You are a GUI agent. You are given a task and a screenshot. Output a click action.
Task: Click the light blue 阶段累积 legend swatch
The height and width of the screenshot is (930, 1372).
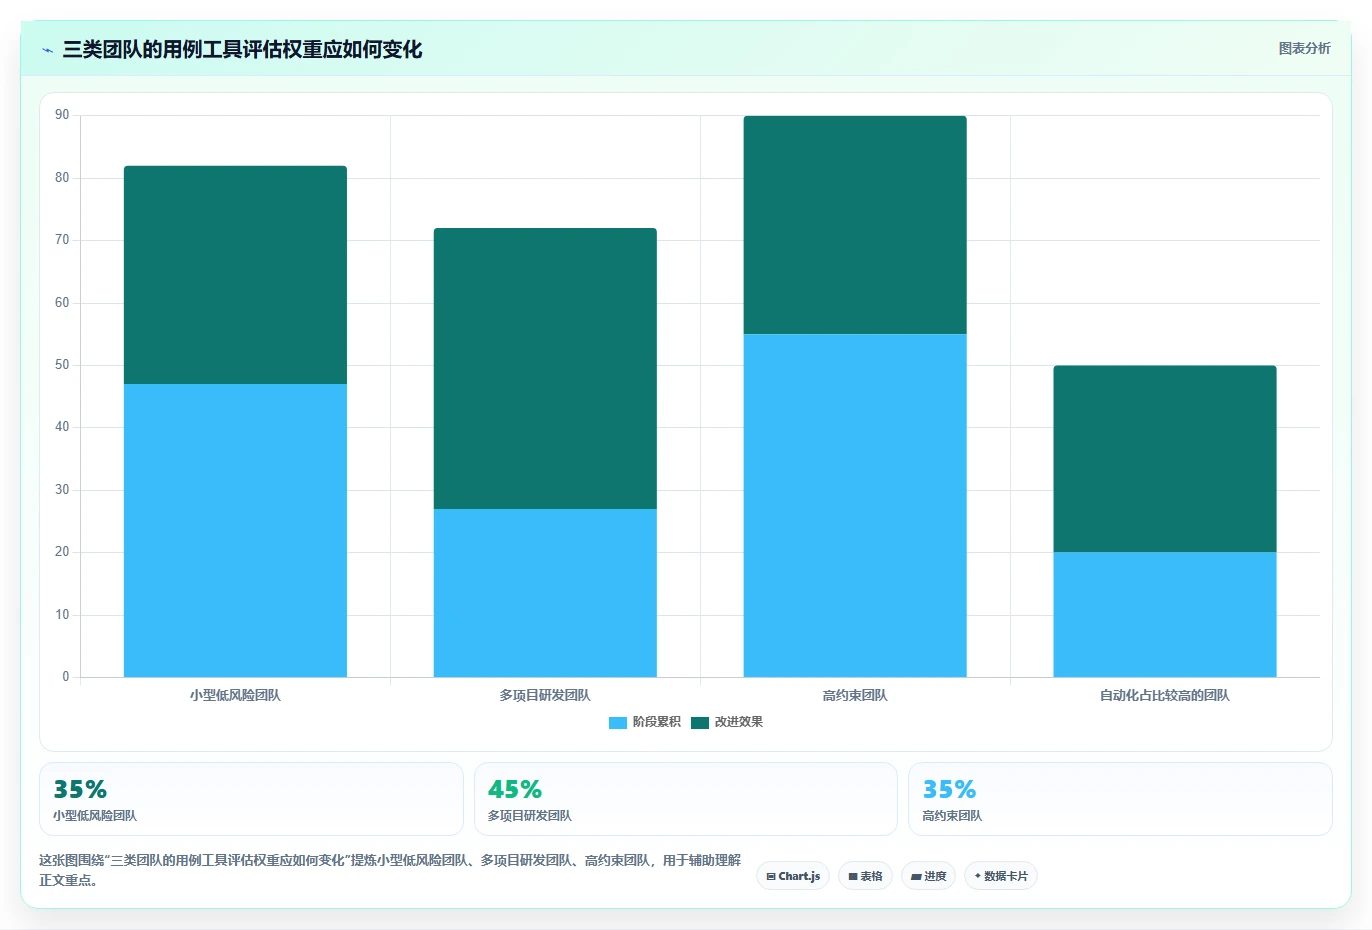(x=617, y=722)
